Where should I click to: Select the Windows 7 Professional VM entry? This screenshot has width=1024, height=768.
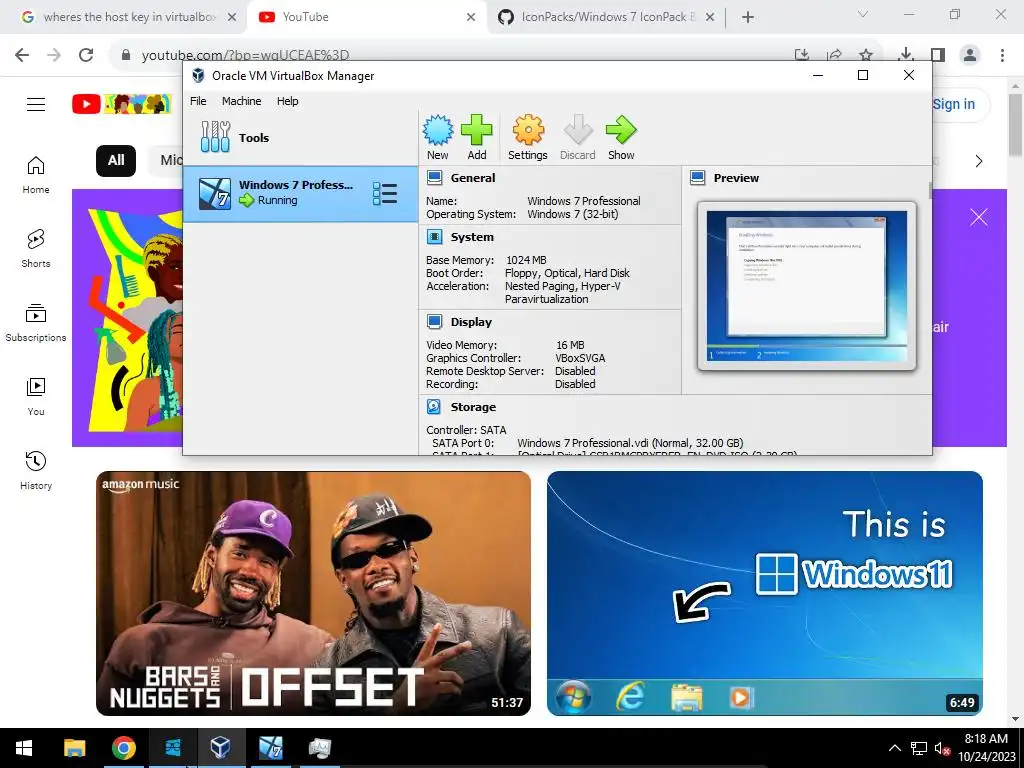[300, 193]
